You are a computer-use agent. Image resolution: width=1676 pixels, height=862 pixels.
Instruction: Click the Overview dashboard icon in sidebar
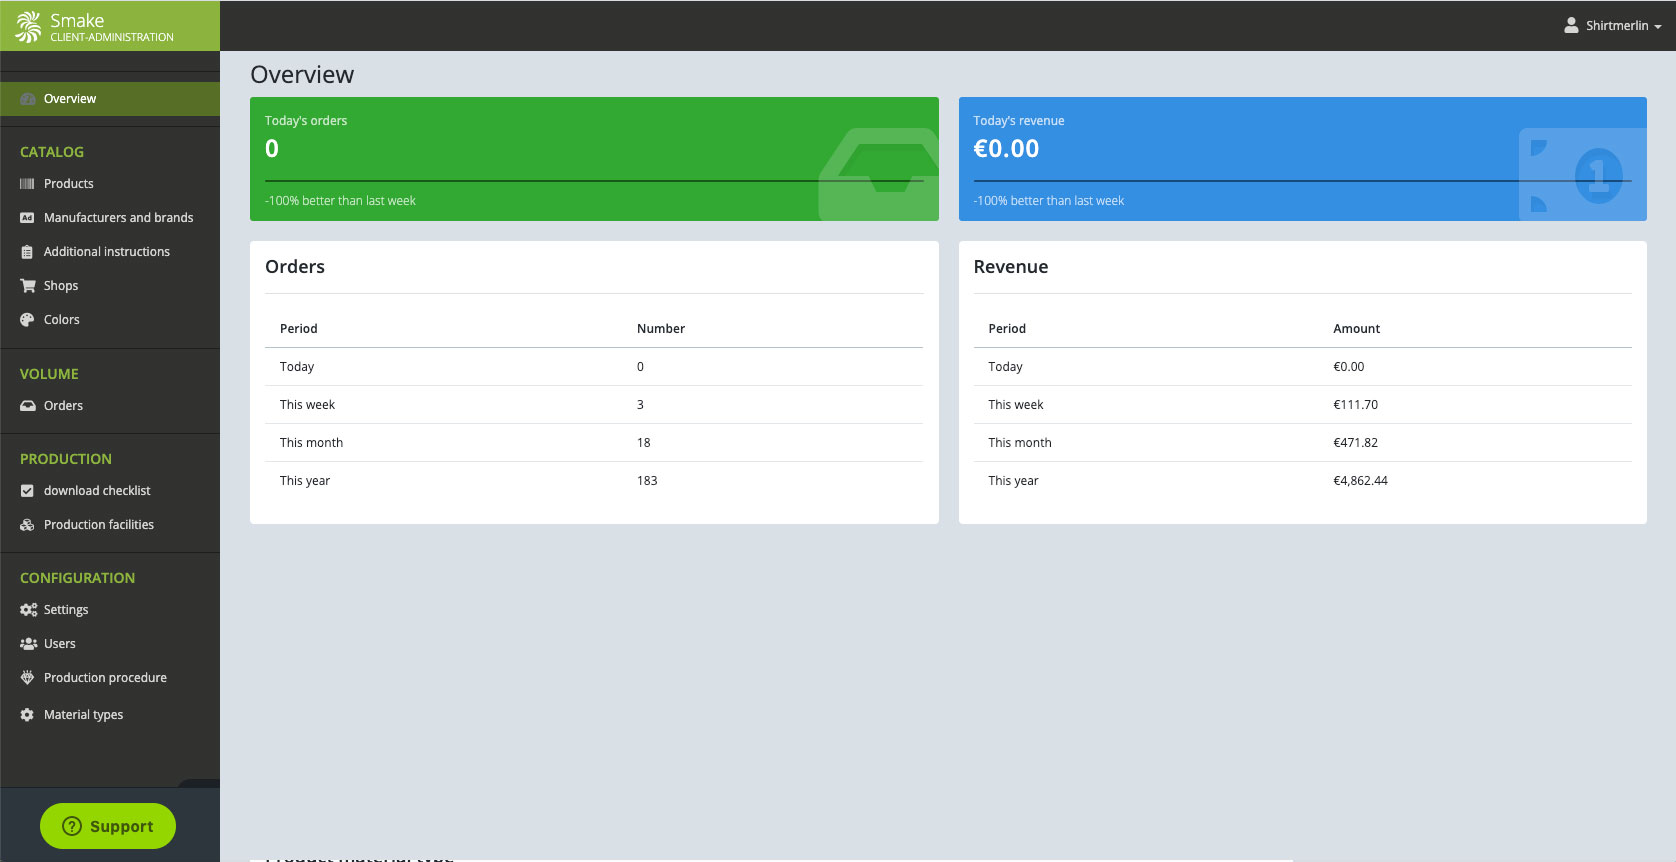[x=28, y=99]
